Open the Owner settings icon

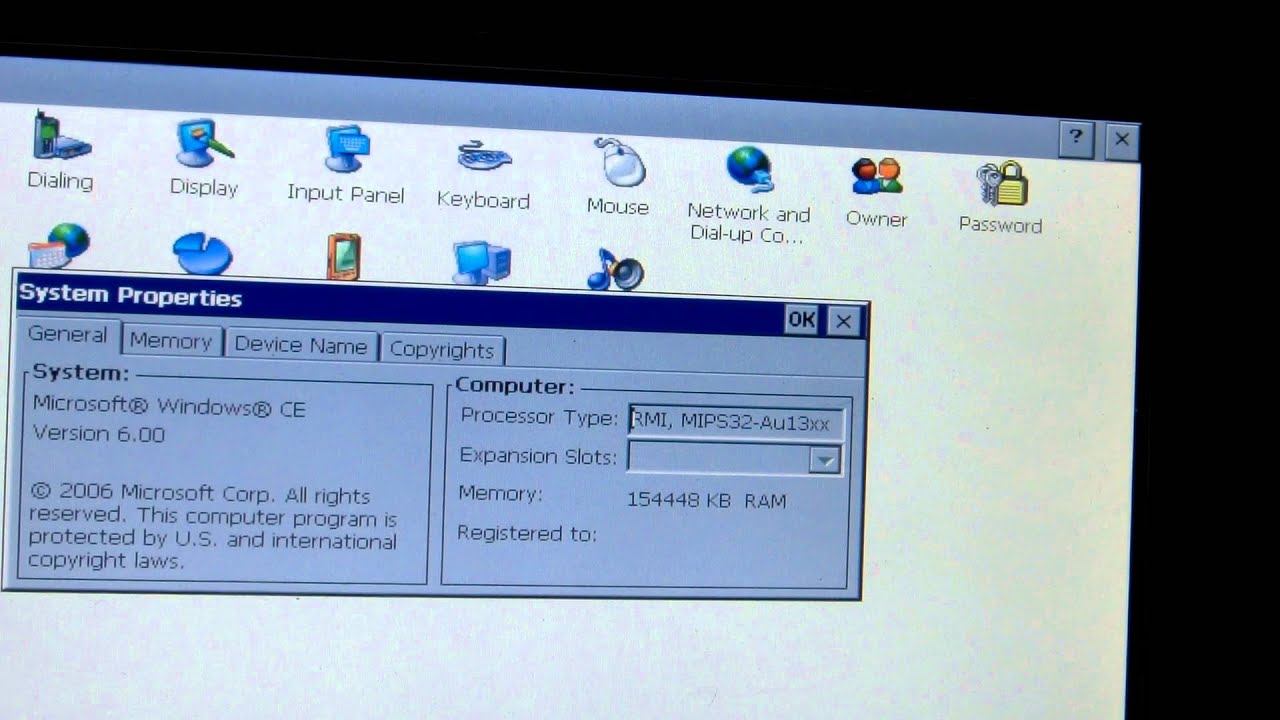(876, 191)
